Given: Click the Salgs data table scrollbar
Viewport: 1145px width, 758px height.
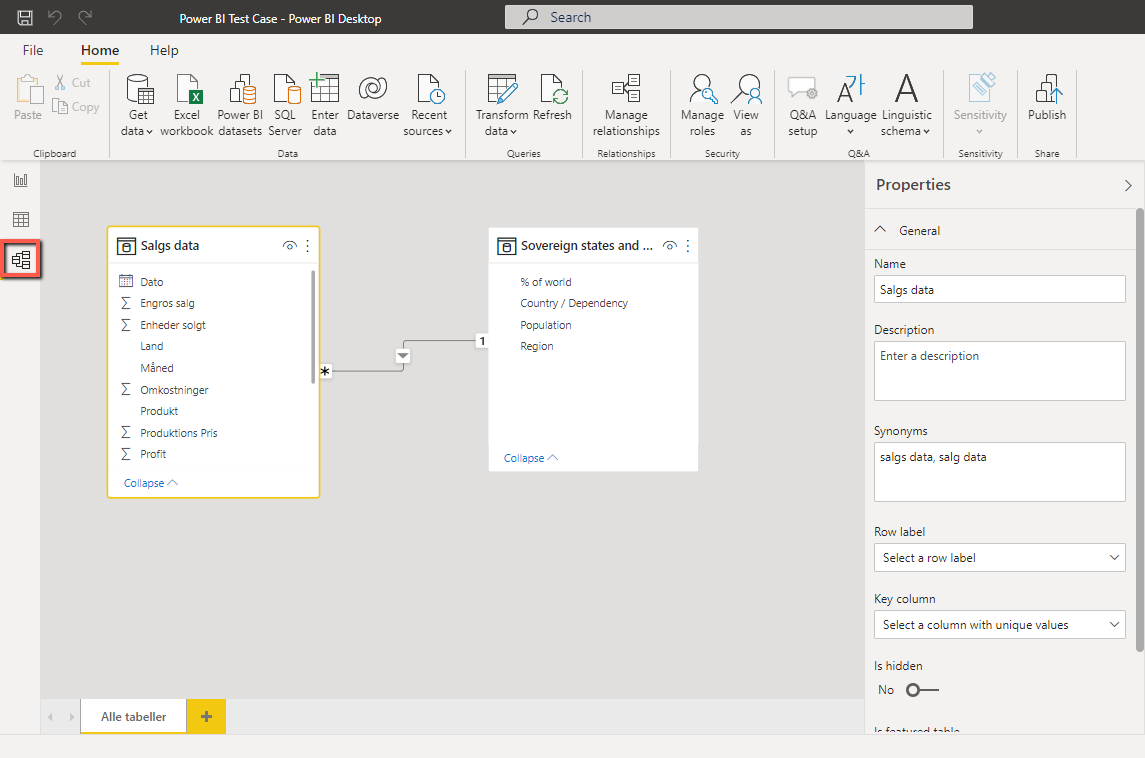Looking at the screenshot, I should [313, 326].
